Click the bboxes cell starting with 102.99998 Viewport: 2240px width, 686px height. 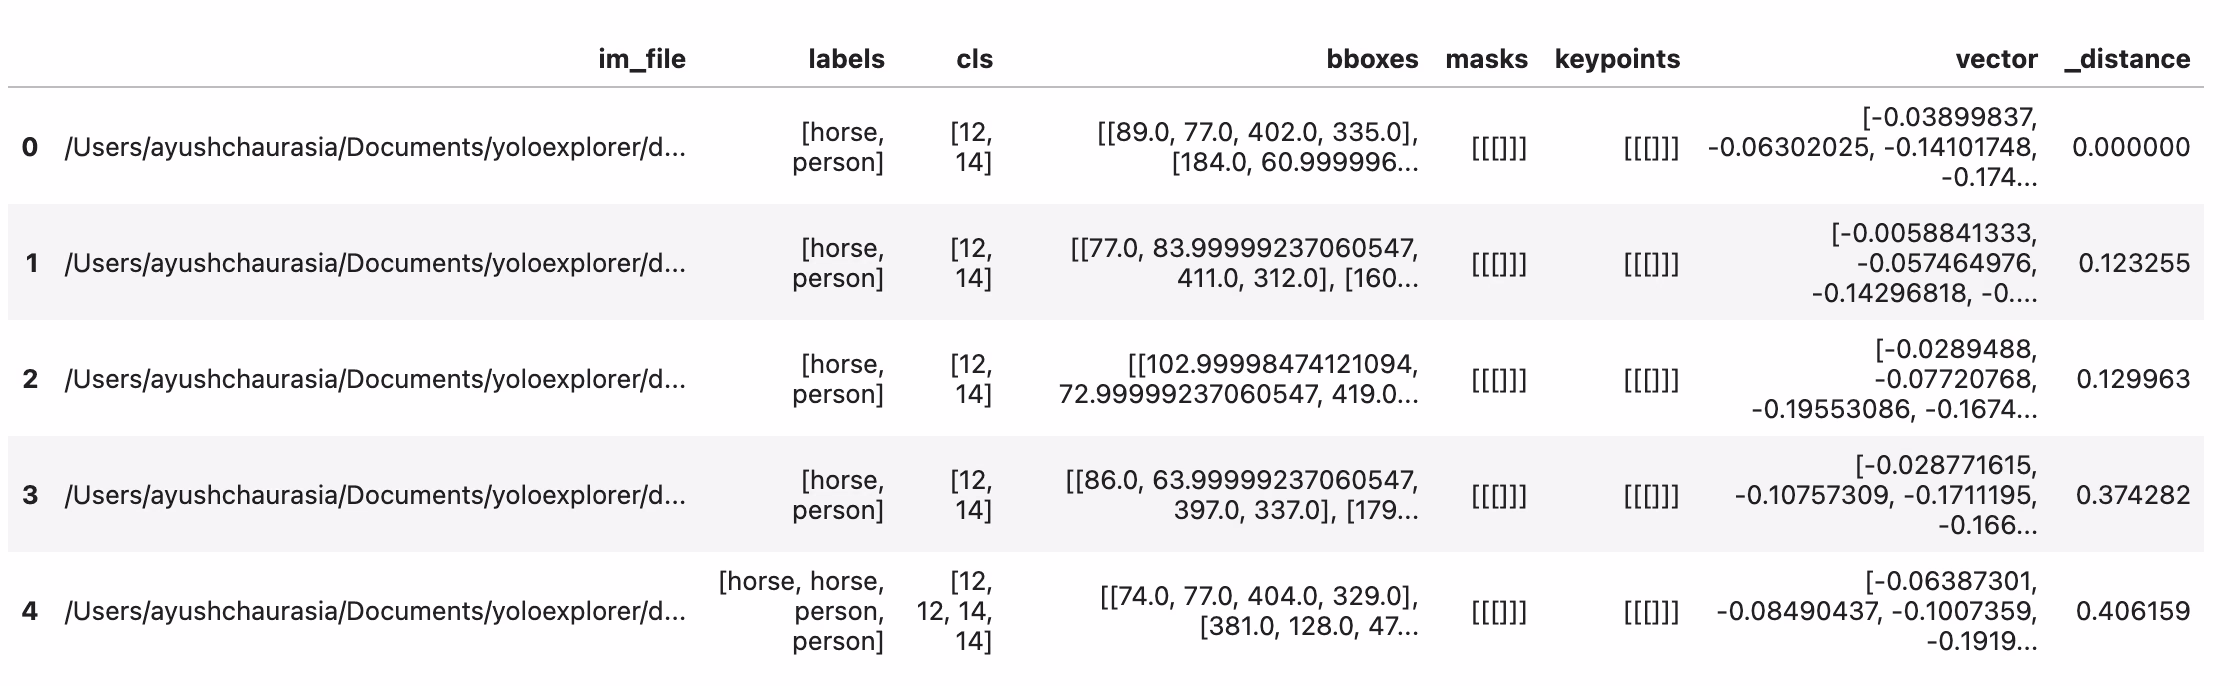point(1238,379)
